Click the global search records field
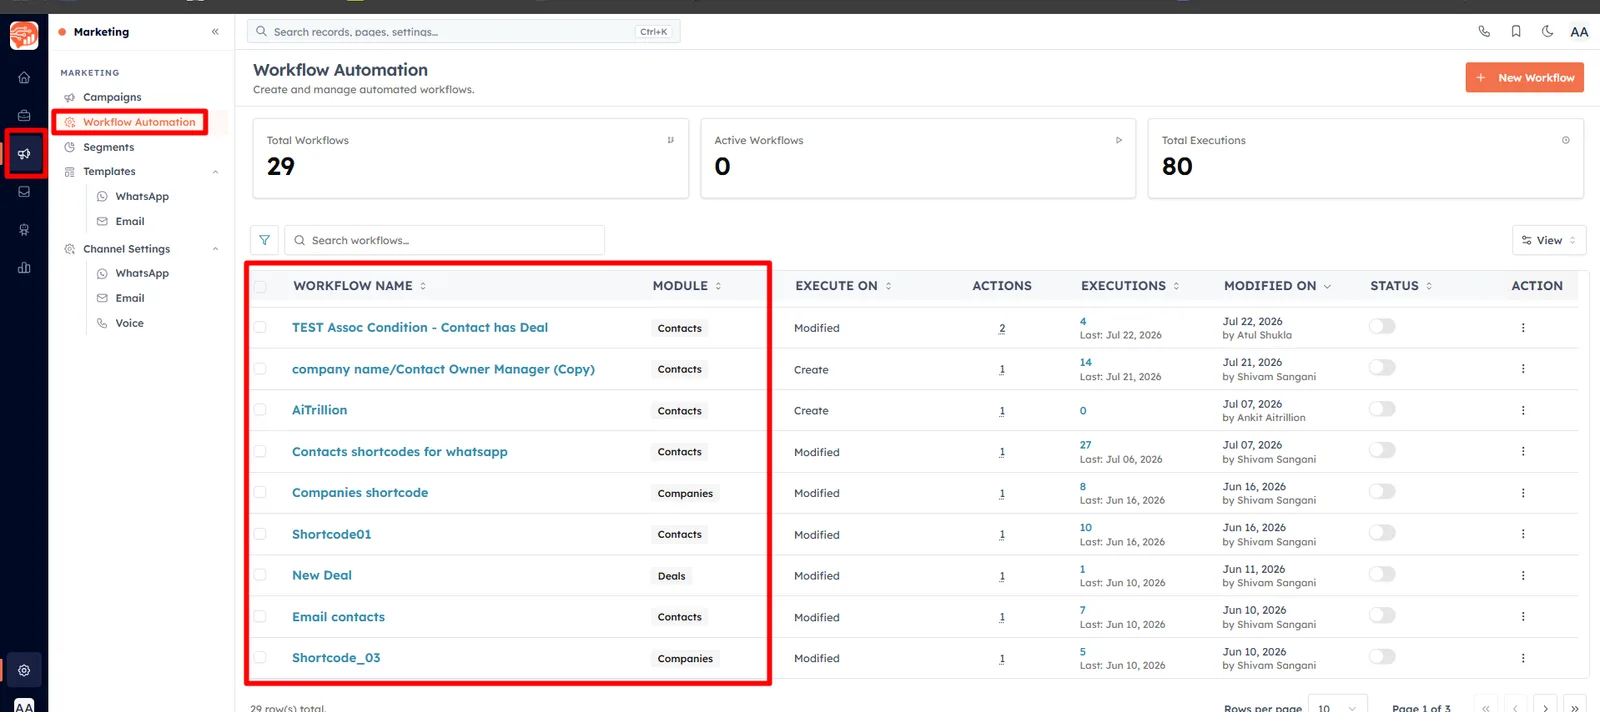This screenshot has width=1600, height=712. [x=463, y=32]
